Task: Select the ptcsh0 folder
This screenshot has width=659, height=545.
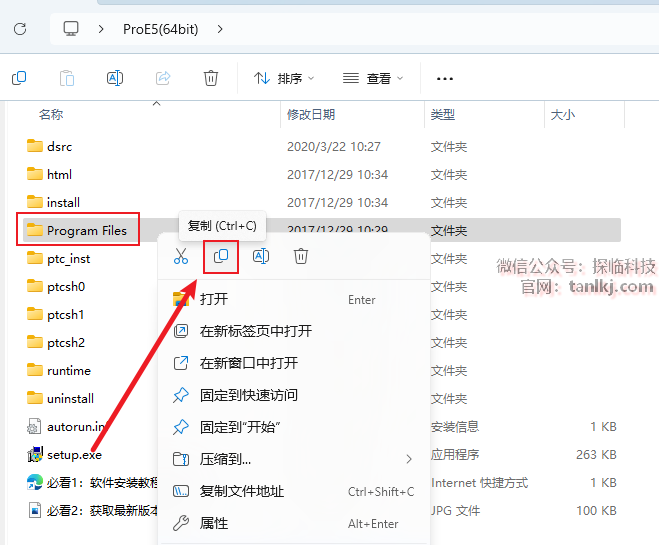Action: (66, 287)
